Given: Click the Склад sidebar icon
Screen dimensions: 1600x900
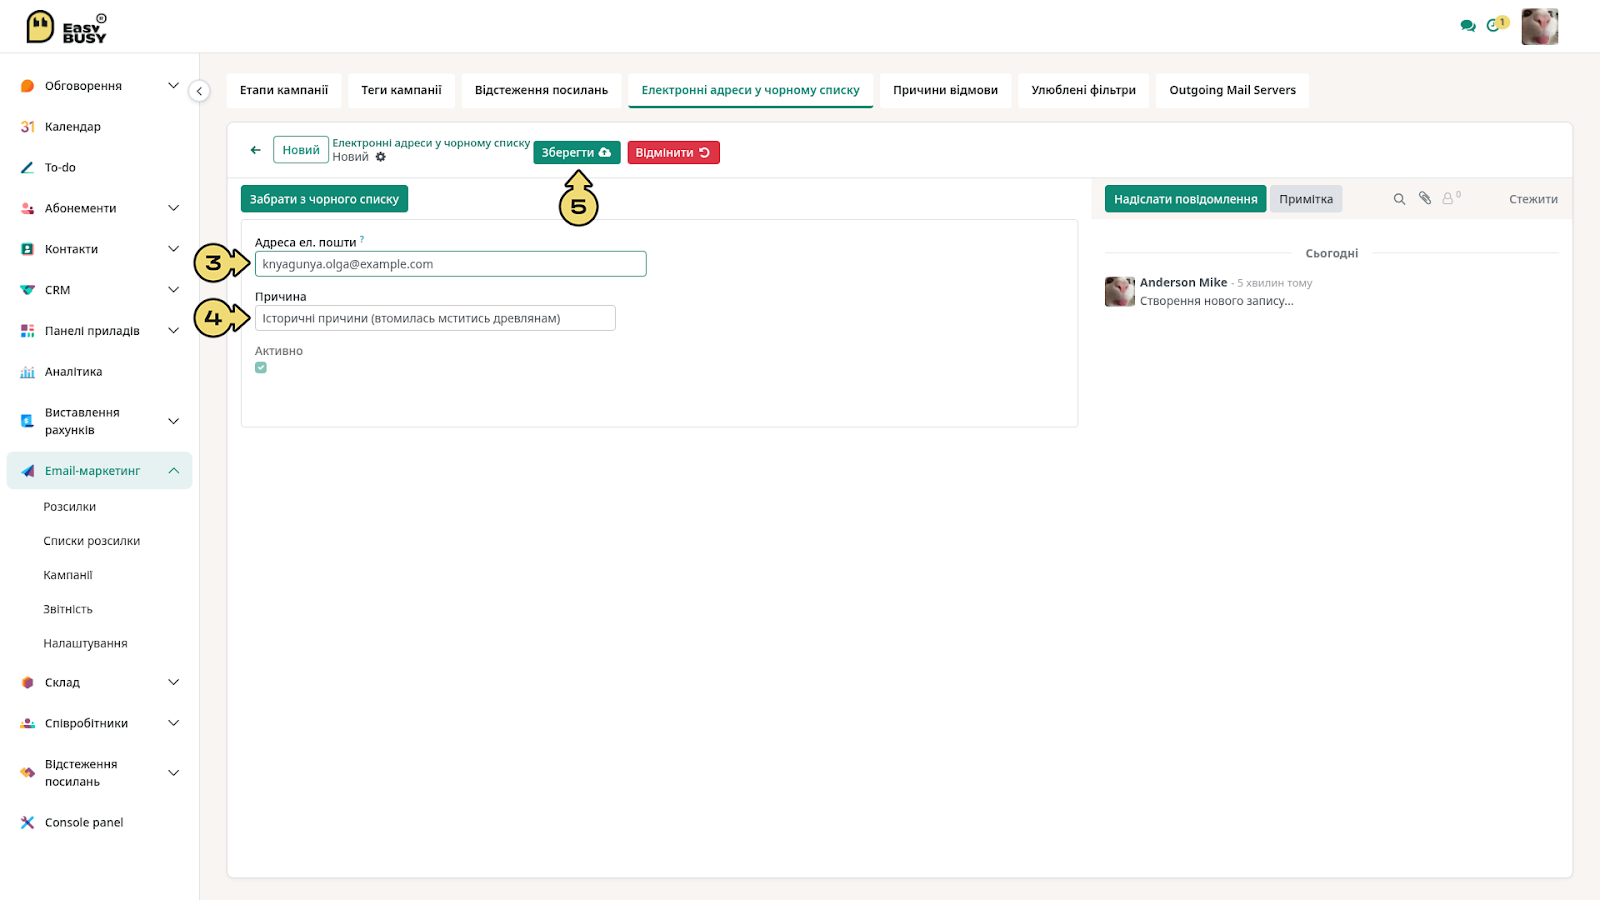Looking at the screenshot, I should coord(28,683).
